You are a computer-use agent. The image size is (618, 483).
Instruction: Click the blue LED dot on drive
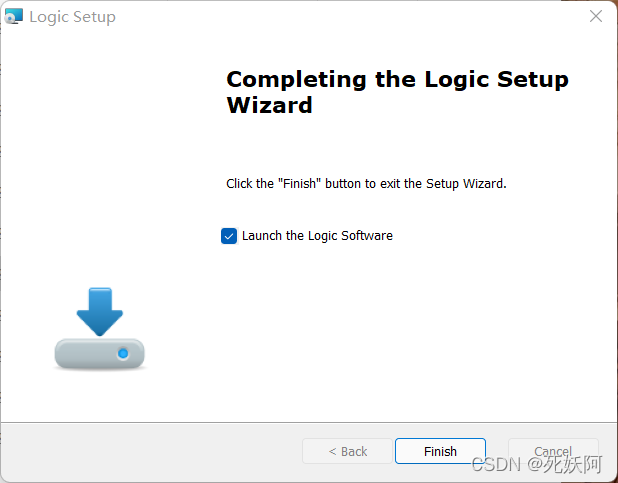point(123,354)
